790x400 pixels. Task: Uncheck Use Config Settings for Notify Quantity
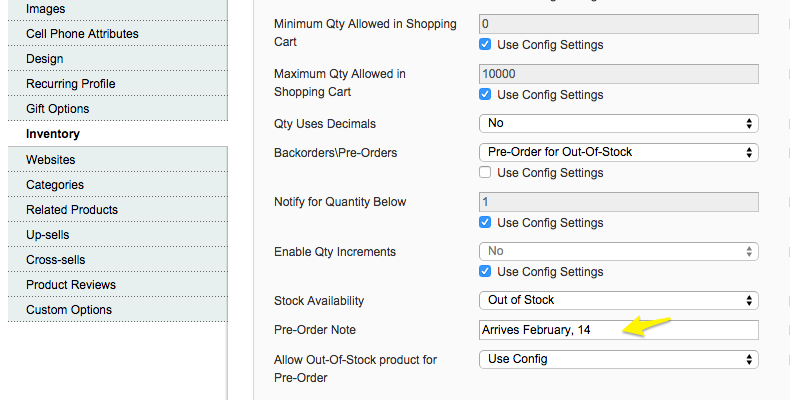coord(485,222)
